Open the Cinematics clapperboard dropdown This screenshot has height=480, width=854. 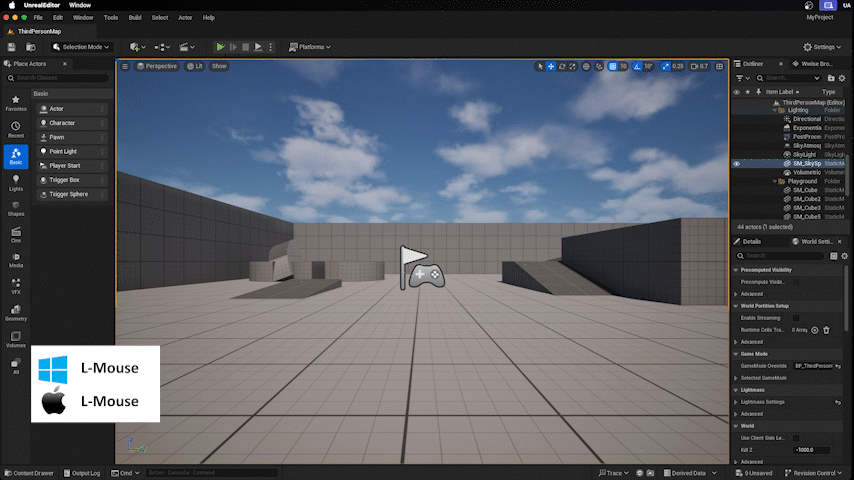click(187, 47)
